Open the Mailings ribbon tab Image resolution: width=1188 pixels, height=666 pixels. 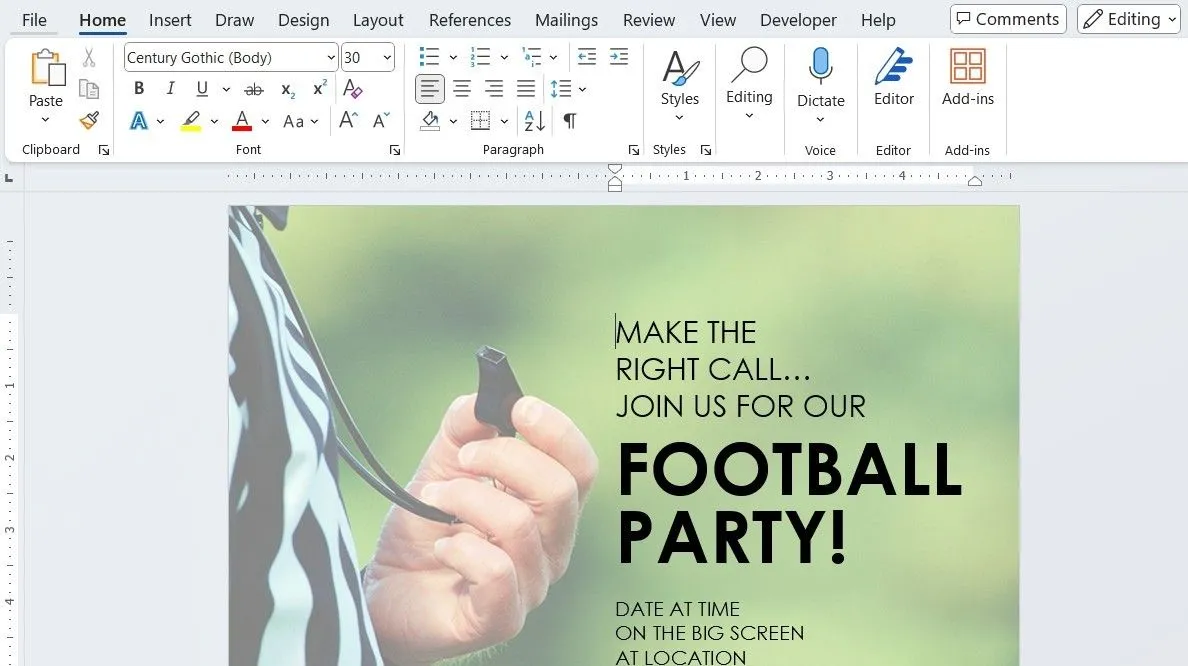click(566, 19)
